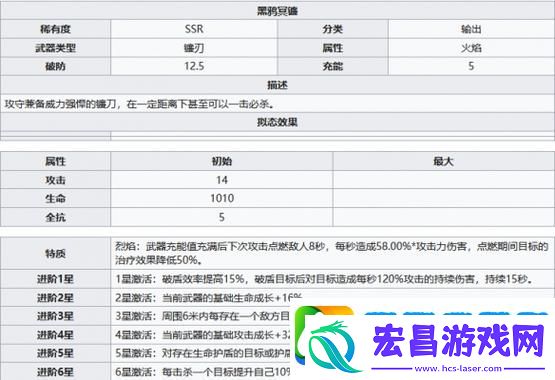Select the 拟态效果 section header

[x=277, y=122]
